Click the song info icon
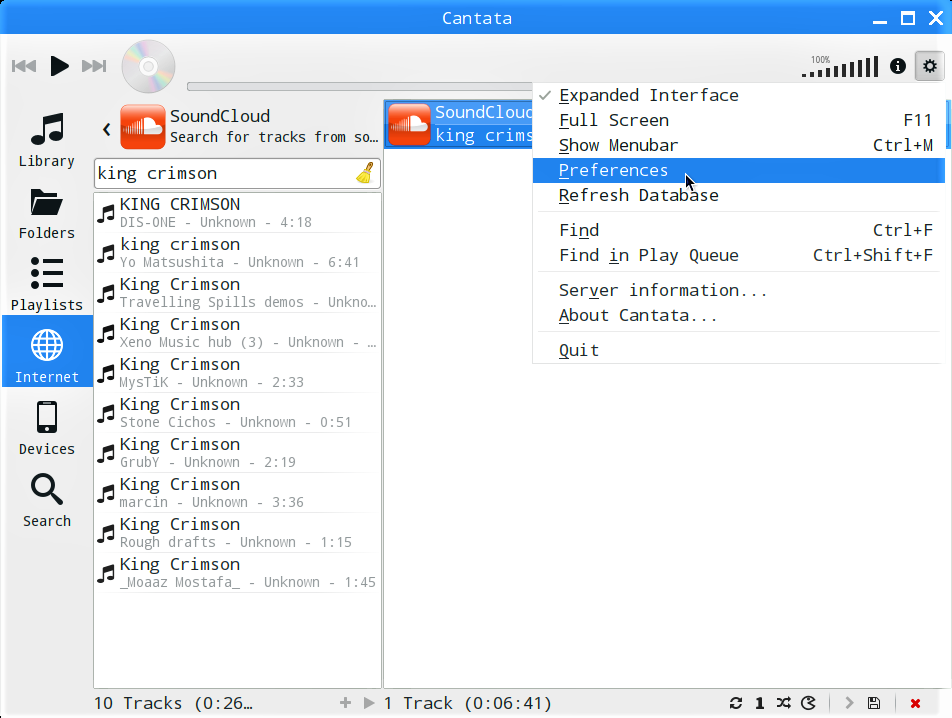 click(898, 66)
